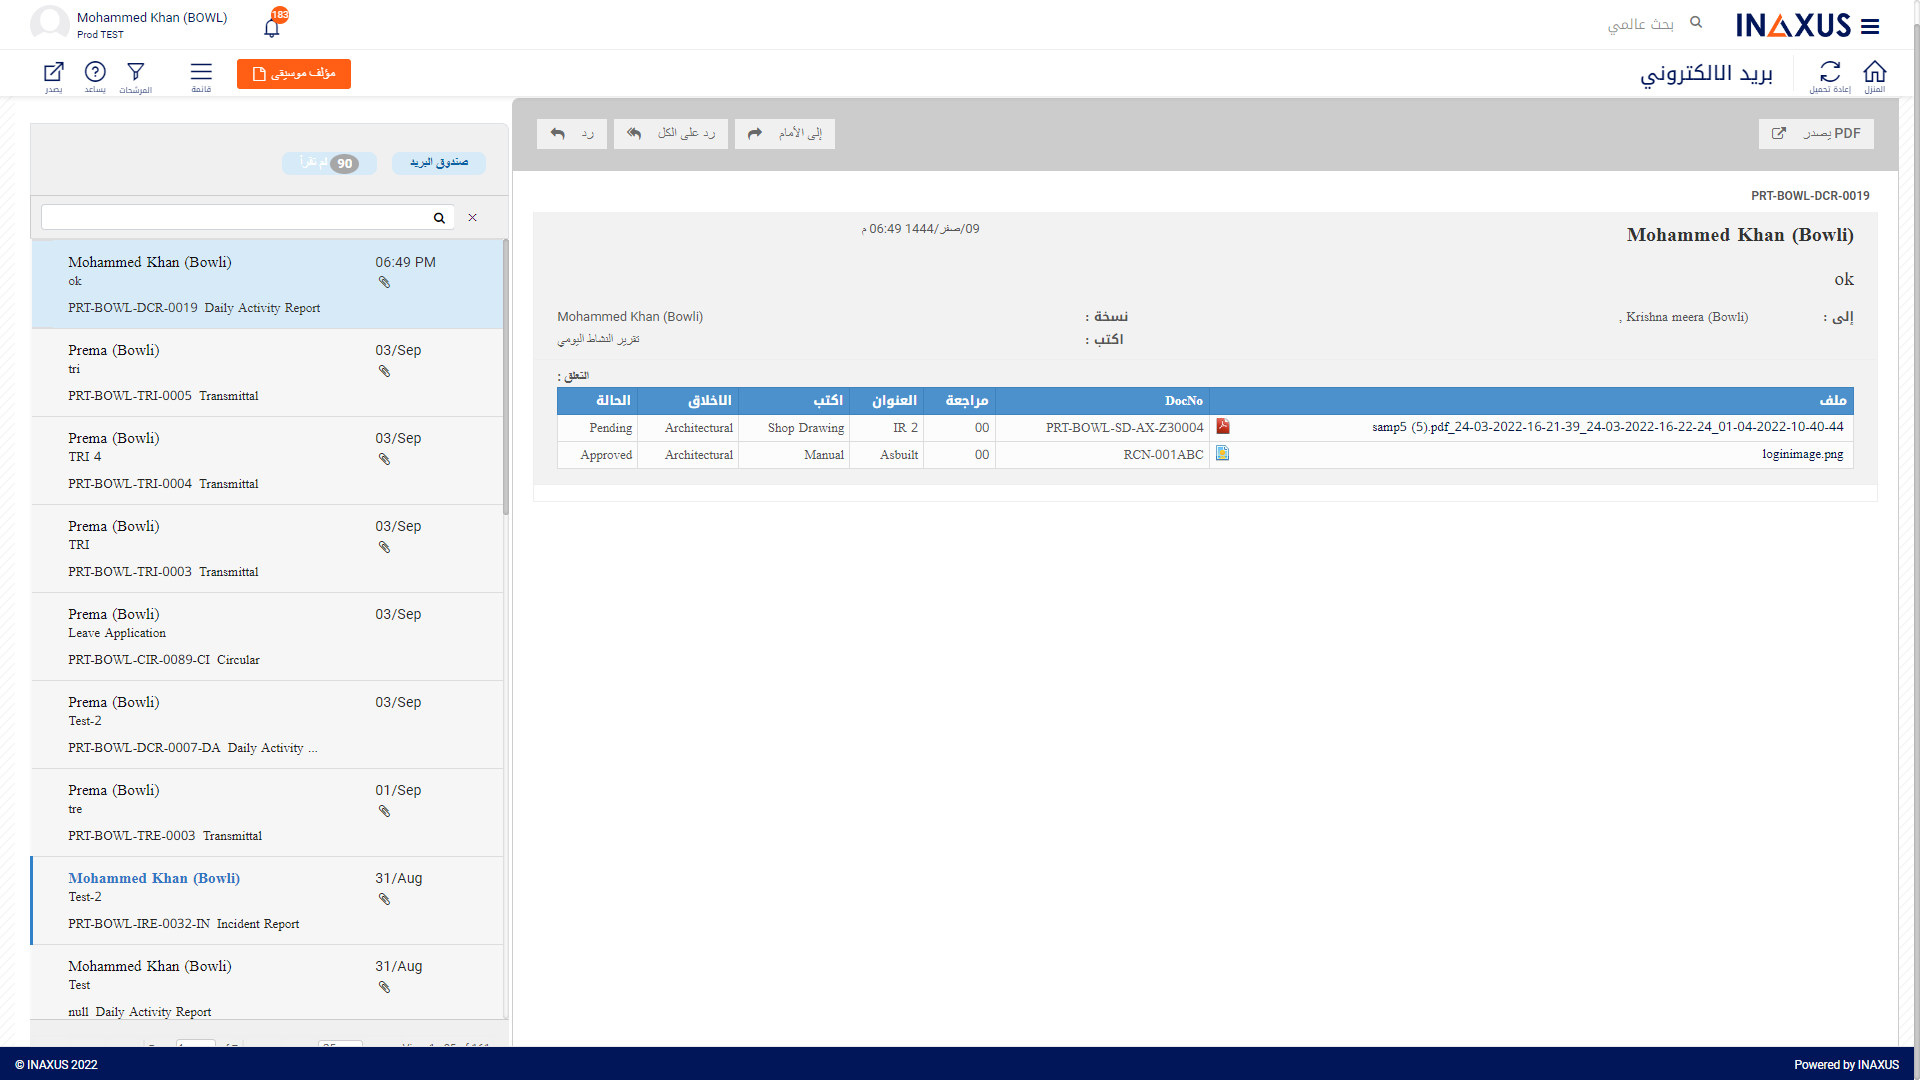This screenshot has width=1920, height=1080.
Task: Toggle the 90 unread messages filter
Action: [x=329, y=163]
